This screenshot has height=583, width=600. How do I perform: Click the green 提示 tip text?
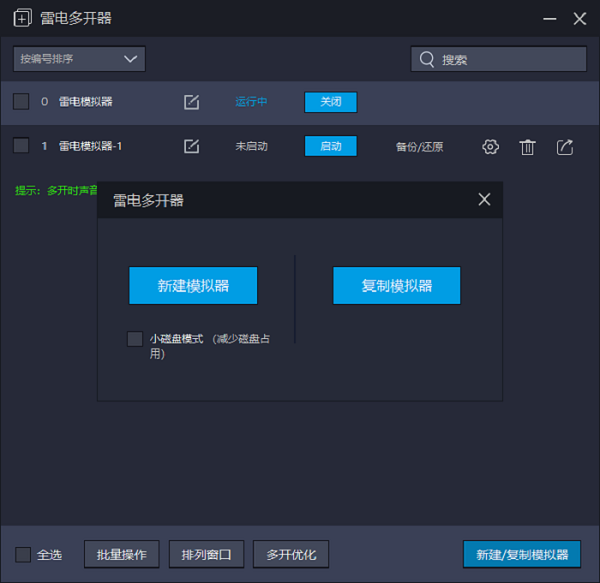pos(56,190)
